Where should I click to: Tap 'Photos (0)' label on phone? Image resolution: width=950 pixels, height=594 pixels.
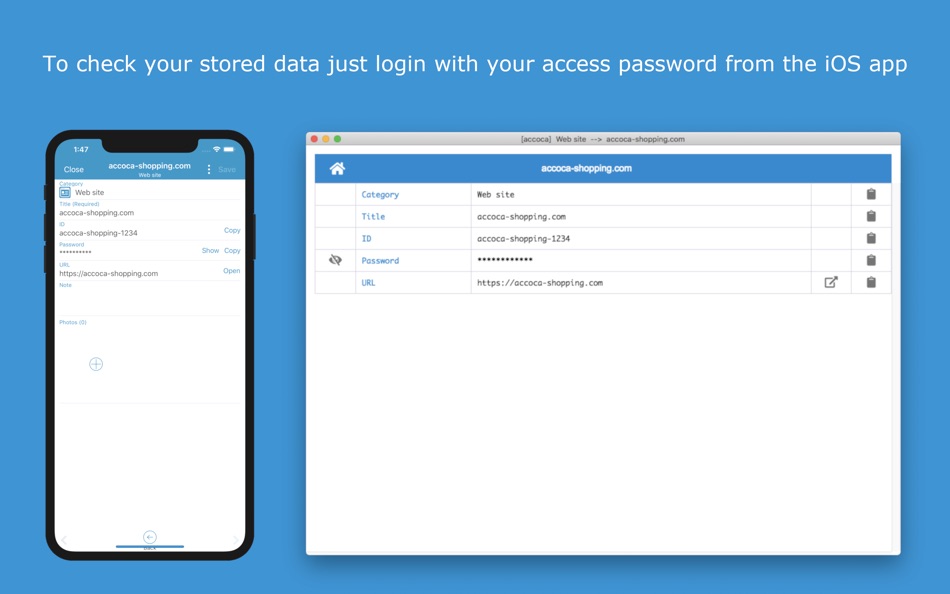[73, 322]
